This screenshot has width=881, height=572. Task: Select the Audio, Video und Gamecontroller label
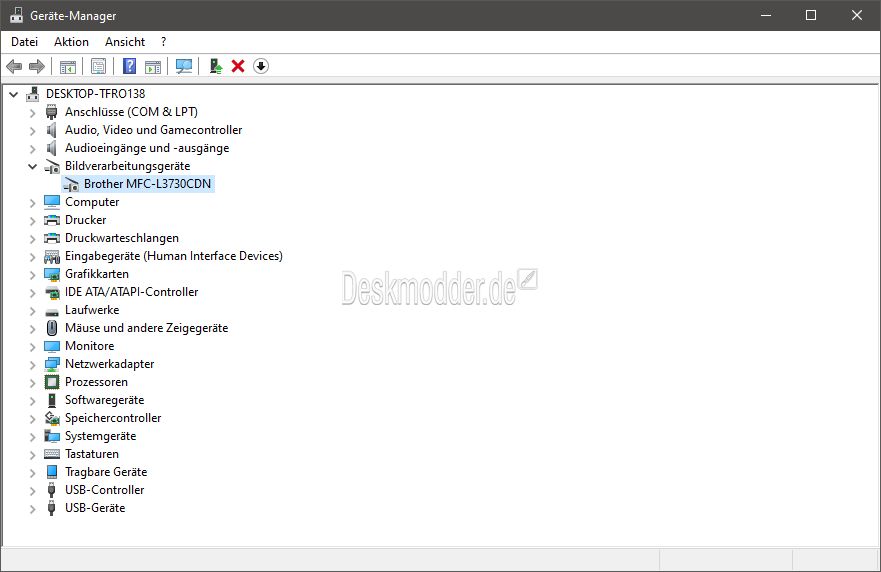[x=153, y=130]
